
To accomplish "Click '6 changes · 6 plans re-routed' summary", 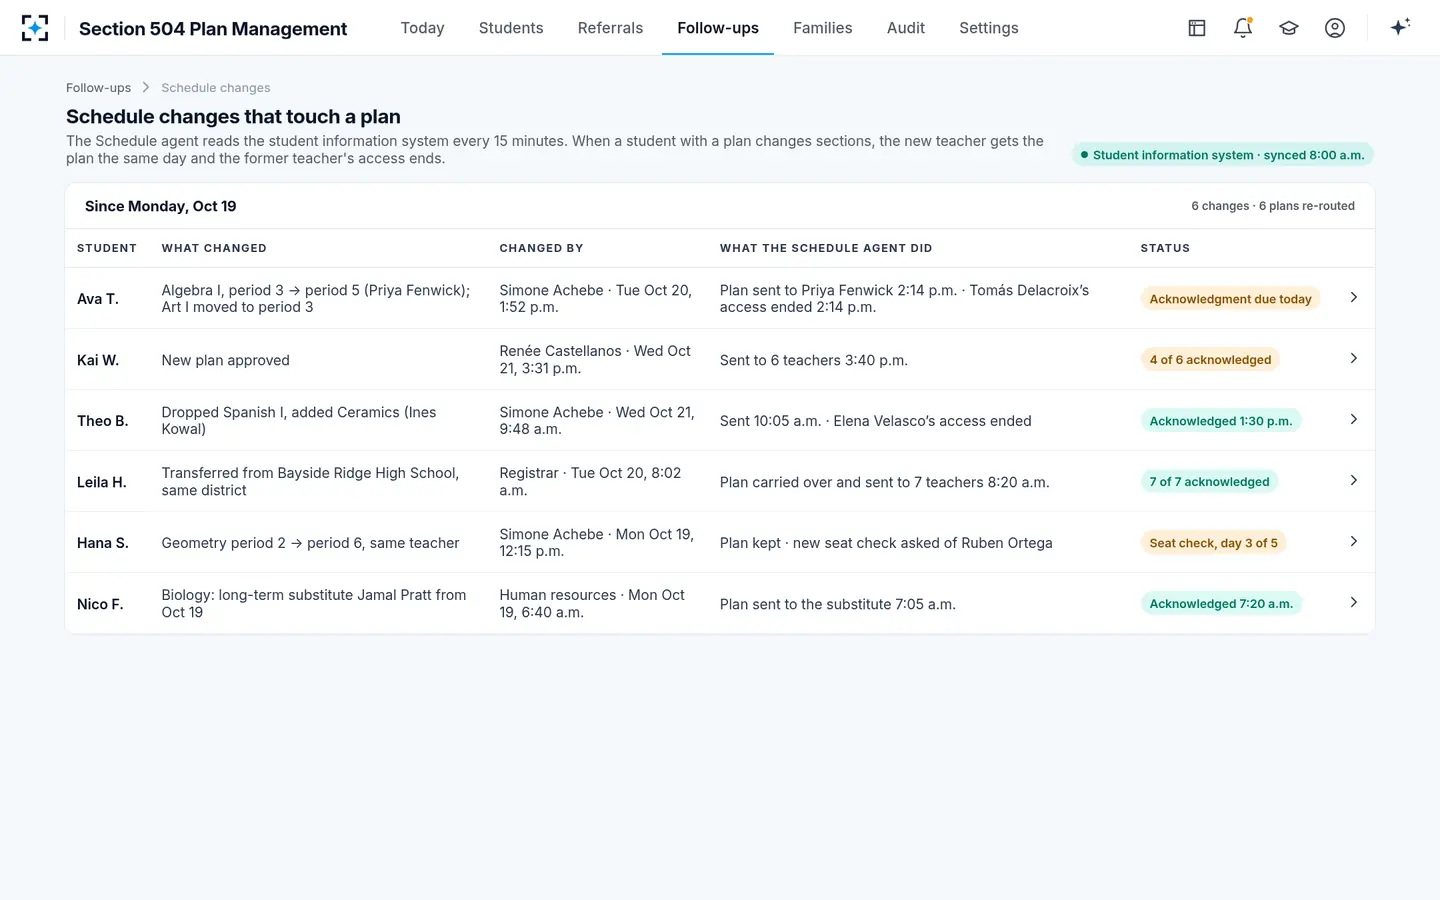I will click(1273, 206).
